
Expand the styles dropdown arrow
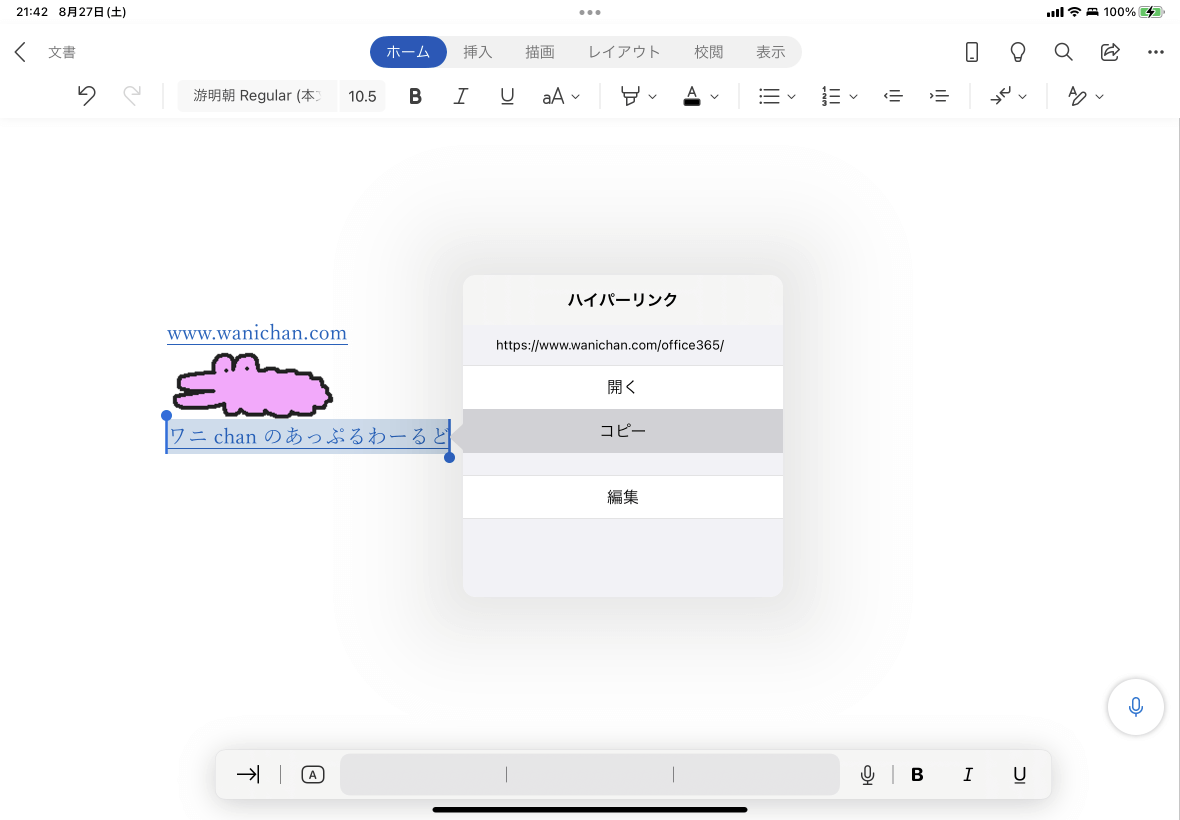coord(1099,97)
